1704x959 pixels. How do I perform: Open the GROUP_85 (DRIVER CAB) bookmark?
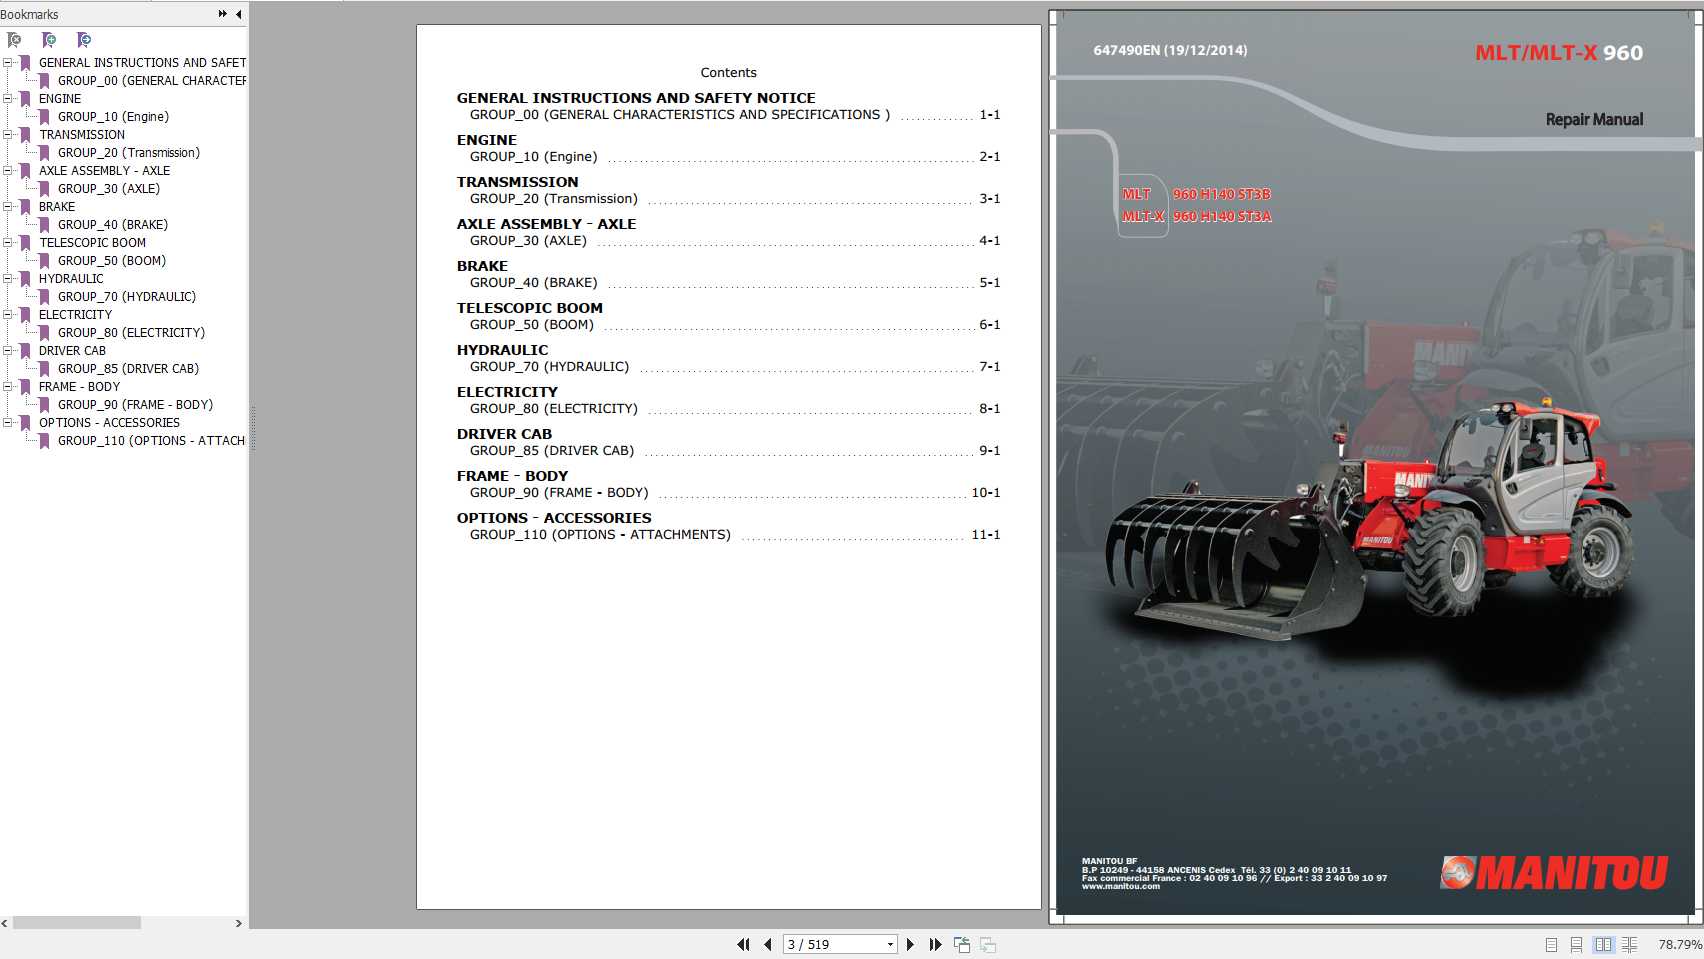128,369
